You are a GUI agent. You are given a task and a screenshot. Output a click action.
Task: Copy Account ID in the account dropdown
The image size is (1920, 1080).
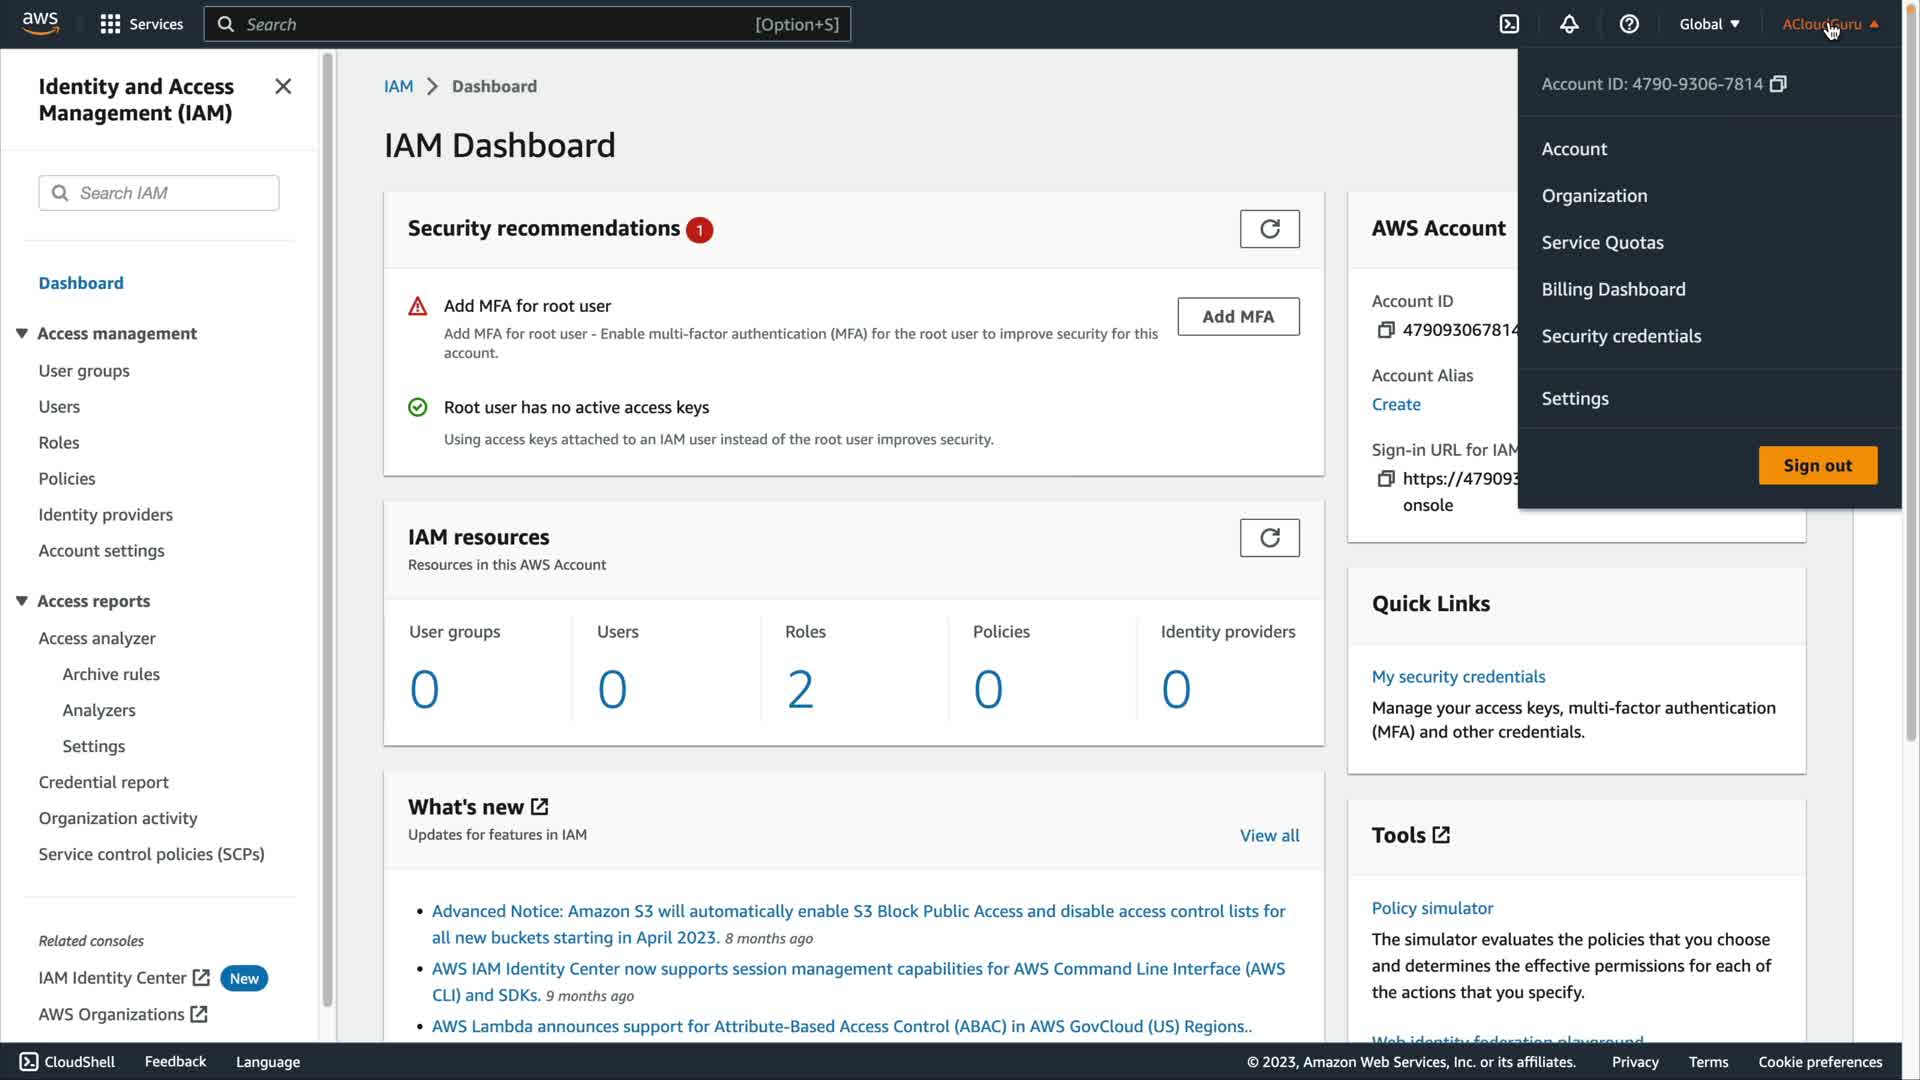tap(1778, 84)
